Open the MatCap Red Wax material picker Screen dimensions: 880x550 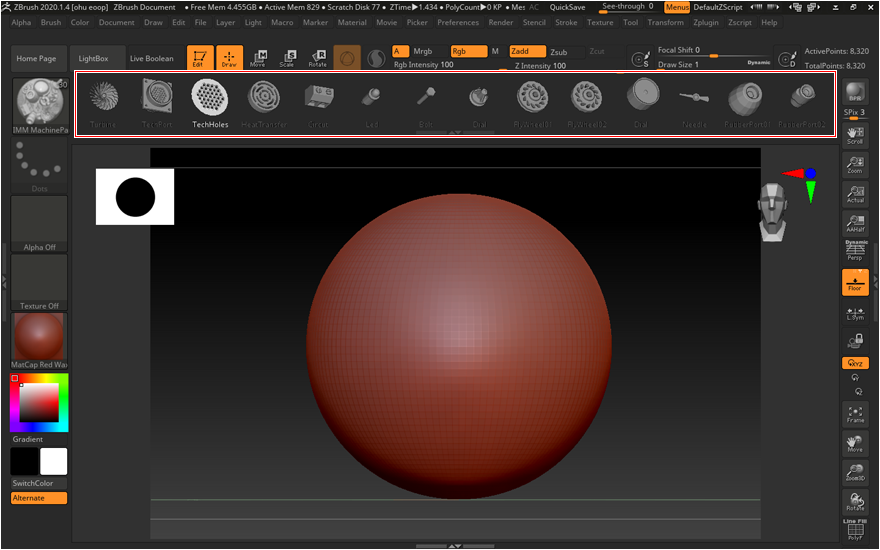pyautogui.click(x=40, y=338)
